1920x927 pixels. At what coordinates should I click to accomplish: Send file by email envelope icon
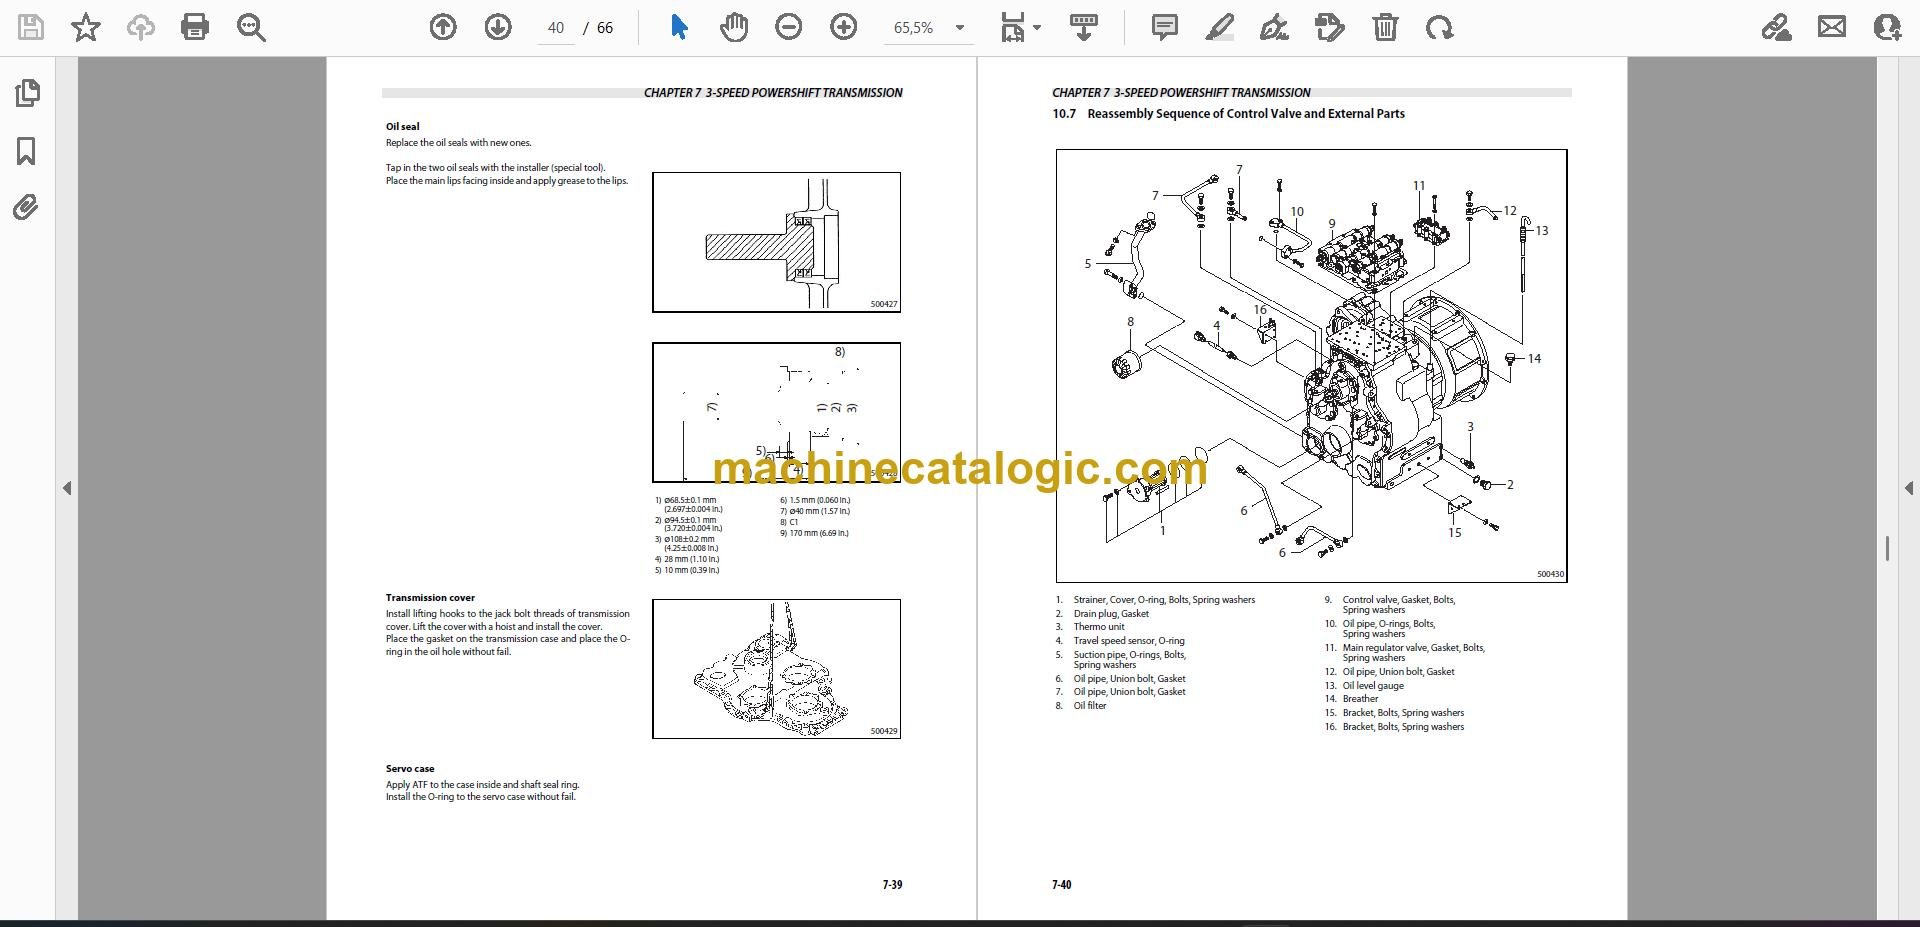pos(1832,28)
